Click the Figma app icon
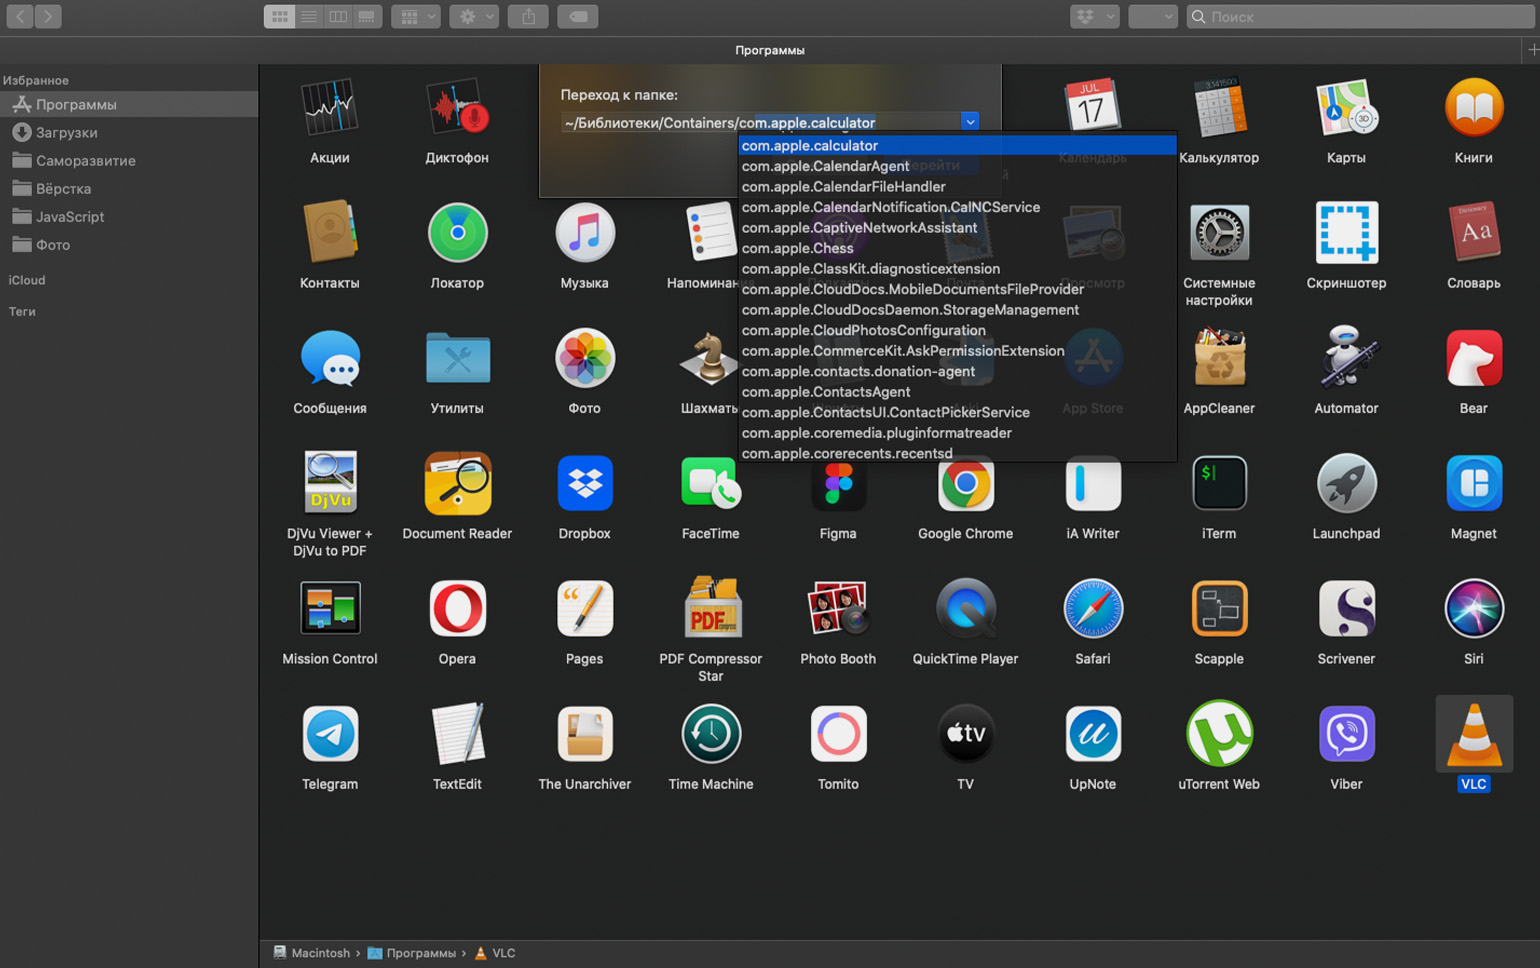The width and height of the screenshot is (1540, 968). [838, 484]
